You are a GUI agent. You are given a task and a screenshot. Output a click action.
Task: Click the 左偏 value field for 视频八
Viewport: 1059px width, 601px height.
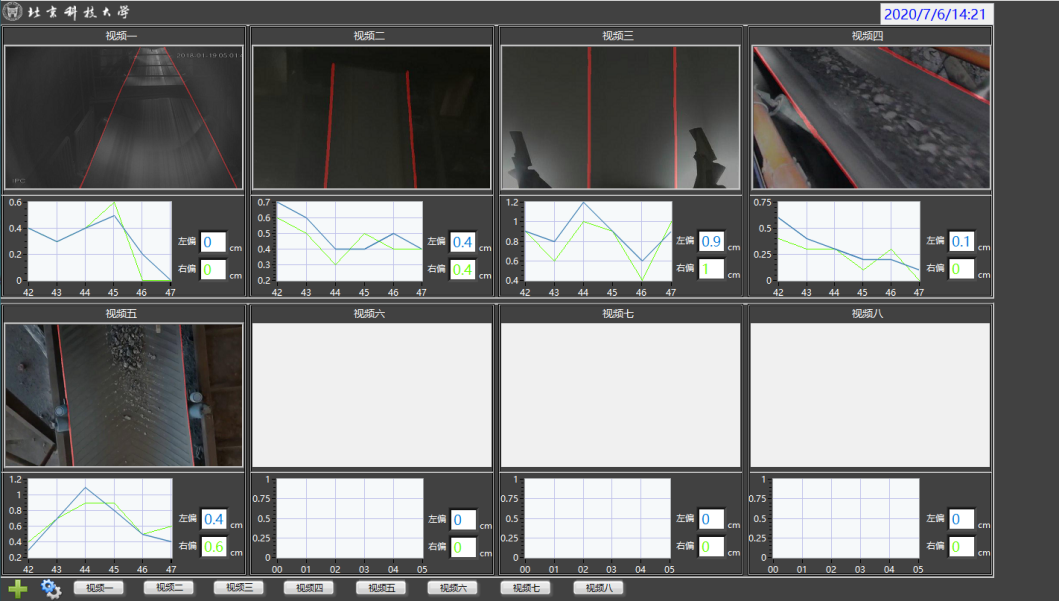(961, 519)
